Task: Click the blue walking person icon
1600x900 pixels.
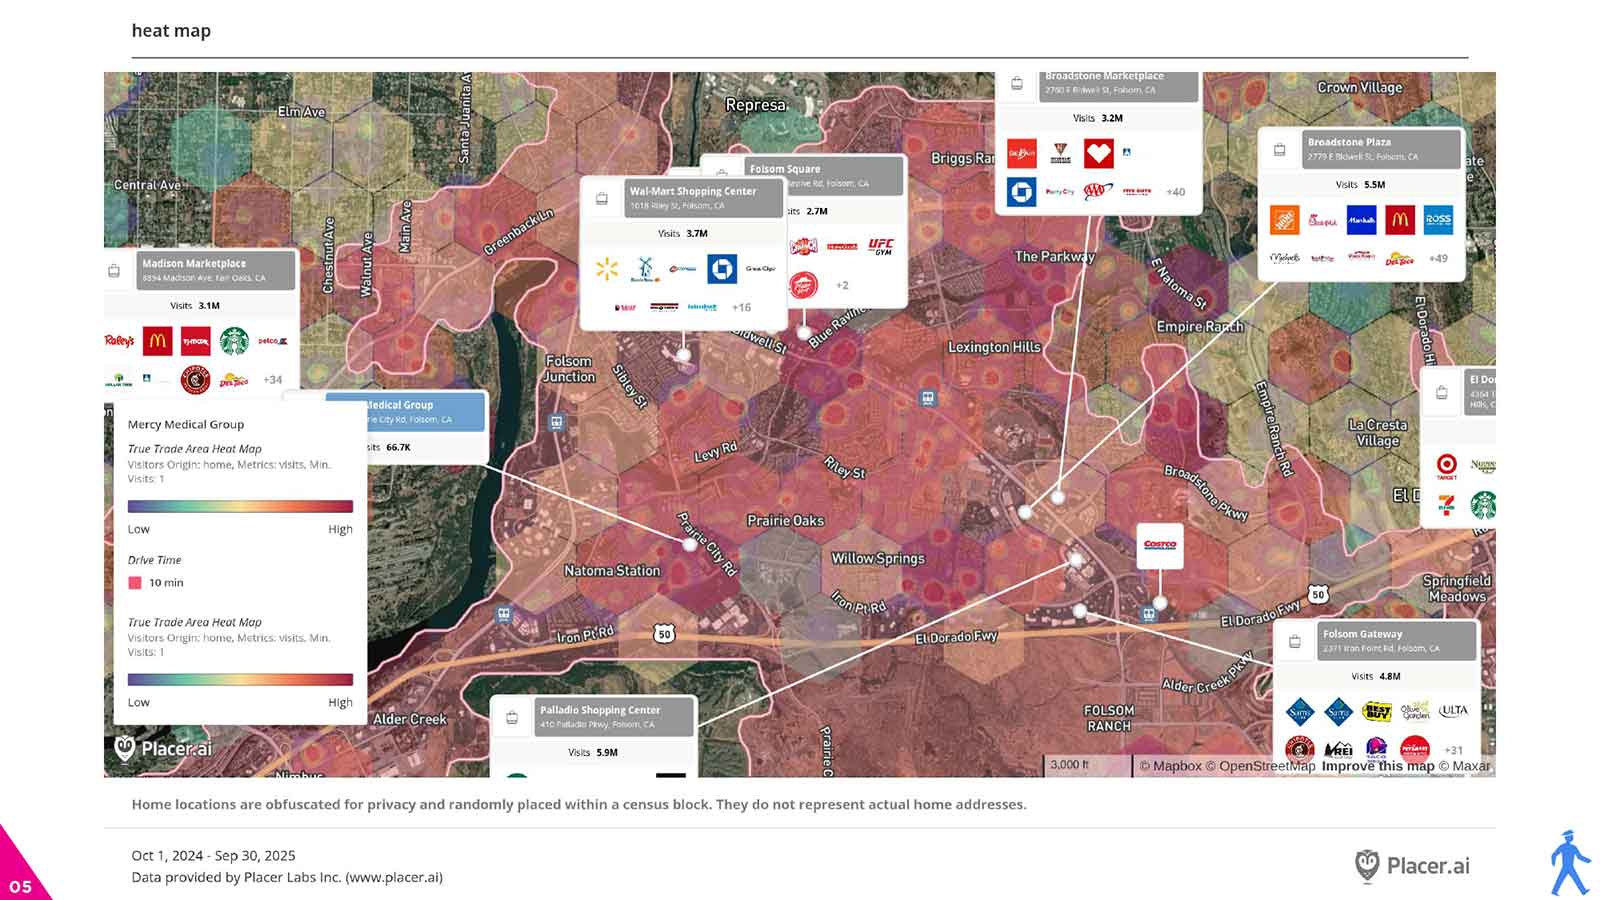Action: [1568, 863]
